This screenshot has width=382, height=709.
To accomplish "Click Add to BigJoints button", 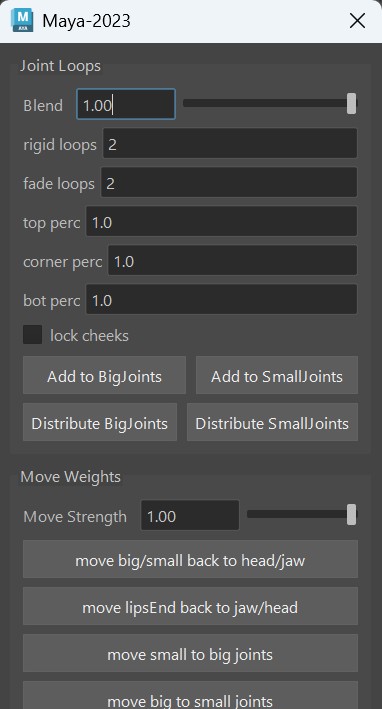I will [104, 375].
